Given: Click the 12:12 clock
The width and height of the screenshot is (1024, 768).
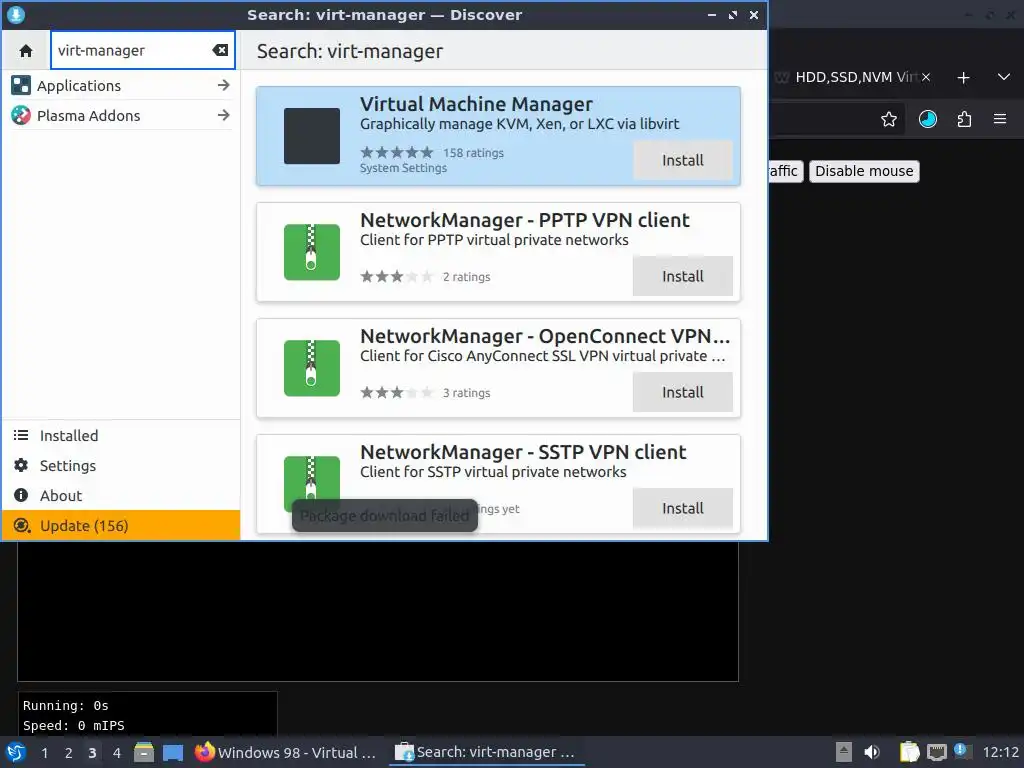Looking at the screenshot, I should 1000,752.
